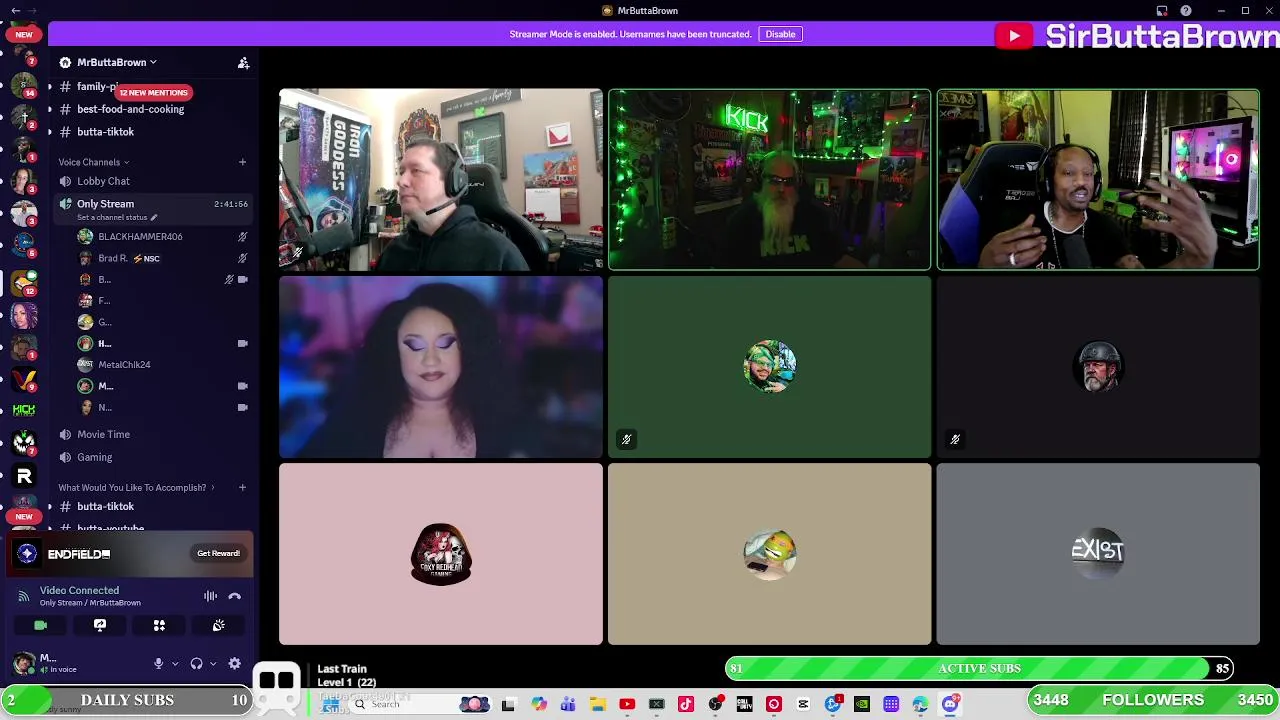1280x720 pixels.
Task: Click the Active Subs progress bar
Action: pyautogui.click(x=980, y=668)
